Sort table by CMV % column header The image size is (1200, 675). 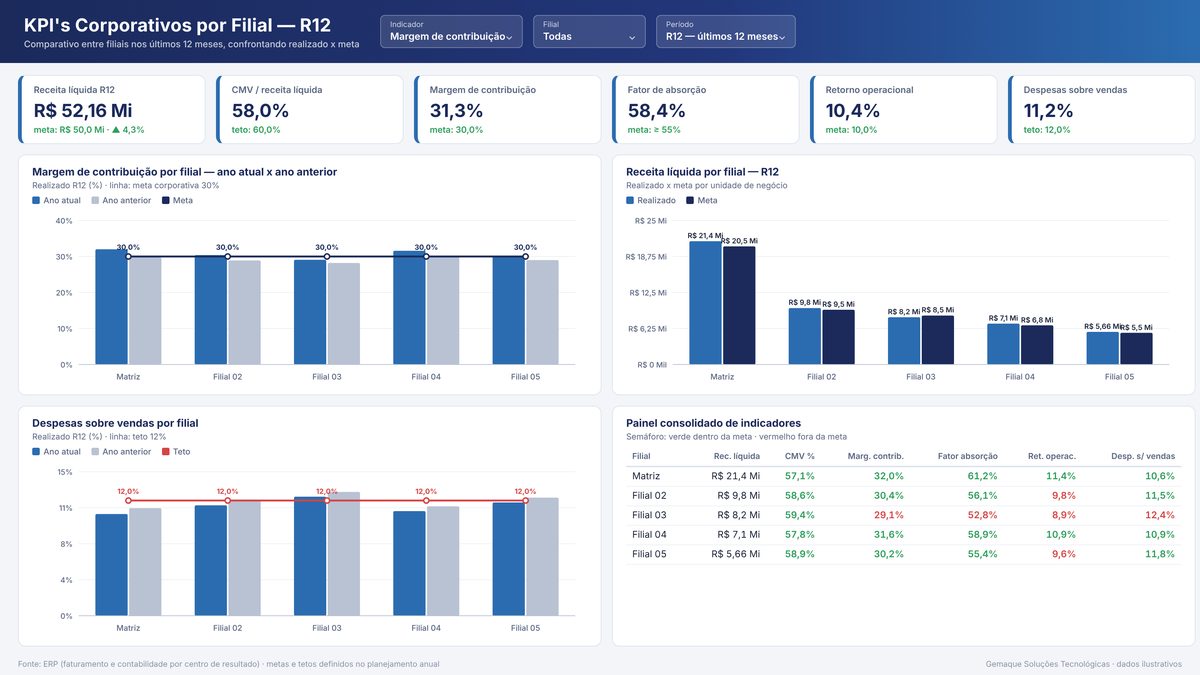pos(799,456)
